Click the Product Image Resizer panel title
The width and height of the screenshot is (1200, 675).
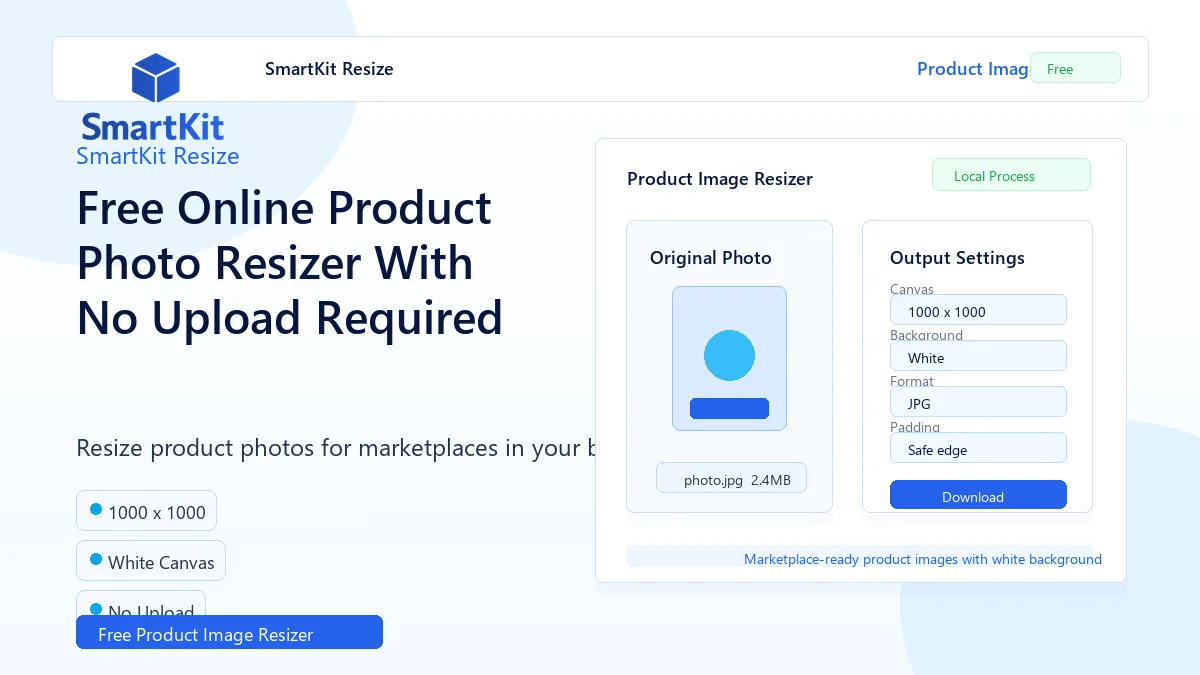(720, 179)
